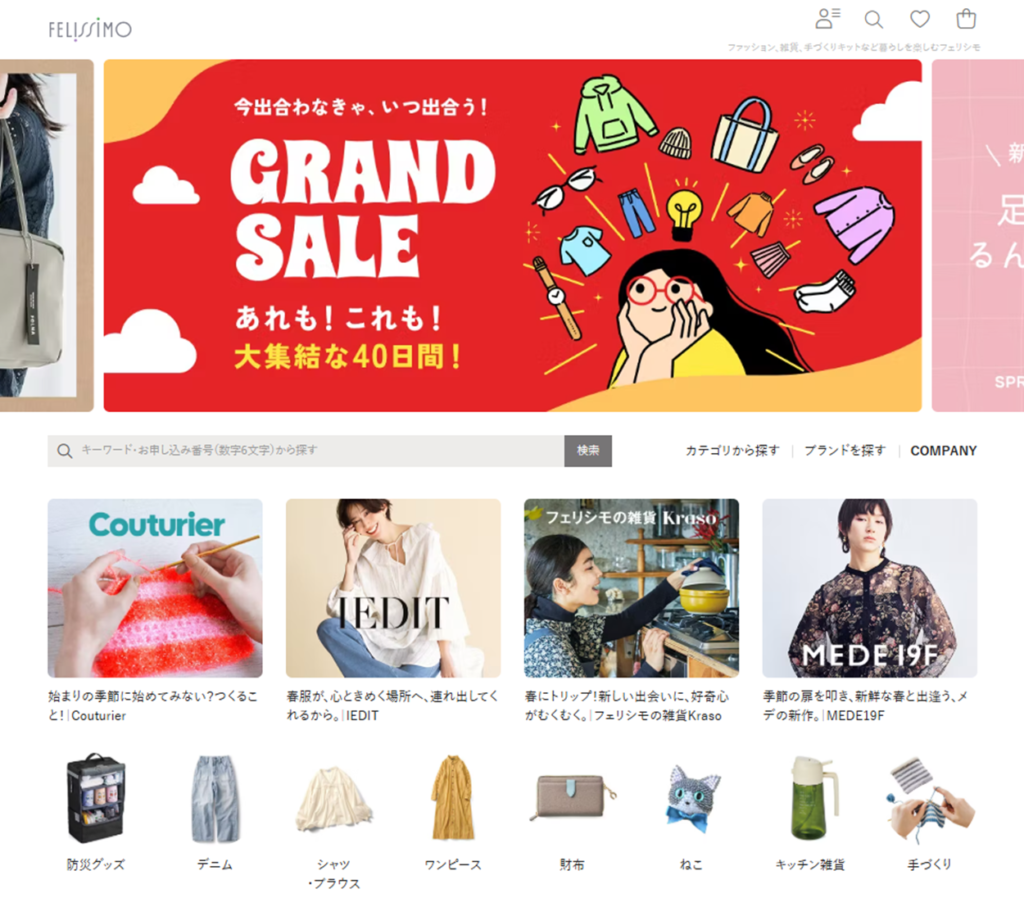Viewport: 1024px width, 916px height.
Task: Open ブランドを探す menu
Action: pyautogui.click(x=845, y=450)
